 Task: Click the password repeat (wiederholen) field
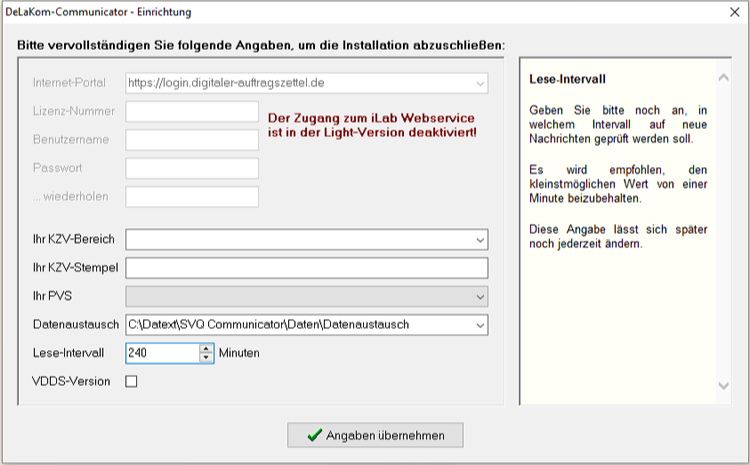pos(192,197)
